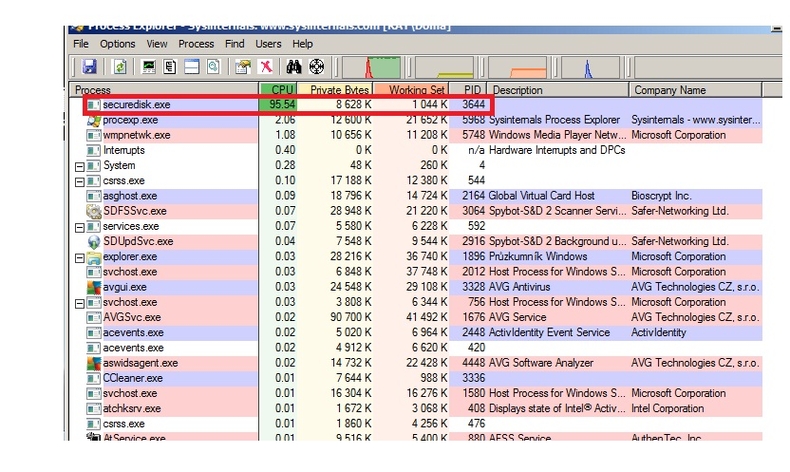Toggle the Show Lower Pane toolbar button
This screenshot has width=790, height=472.
click(190, 68)
